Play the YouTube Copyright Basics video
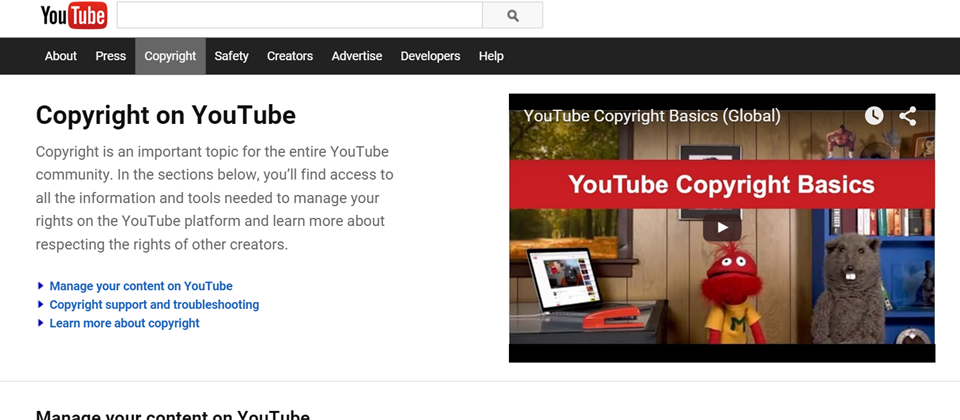 click(x=721, y=227)
